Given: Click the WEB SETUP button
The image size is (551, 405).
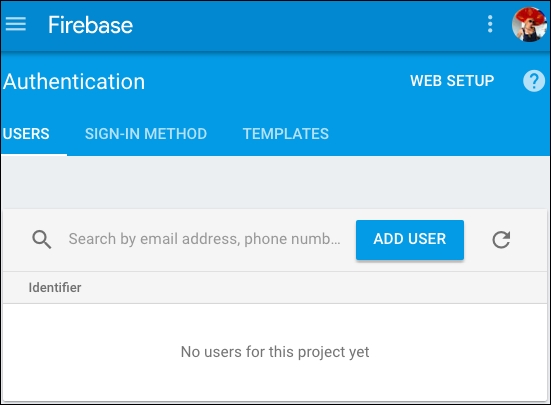Looking at the screenshot, I should 452,81.
